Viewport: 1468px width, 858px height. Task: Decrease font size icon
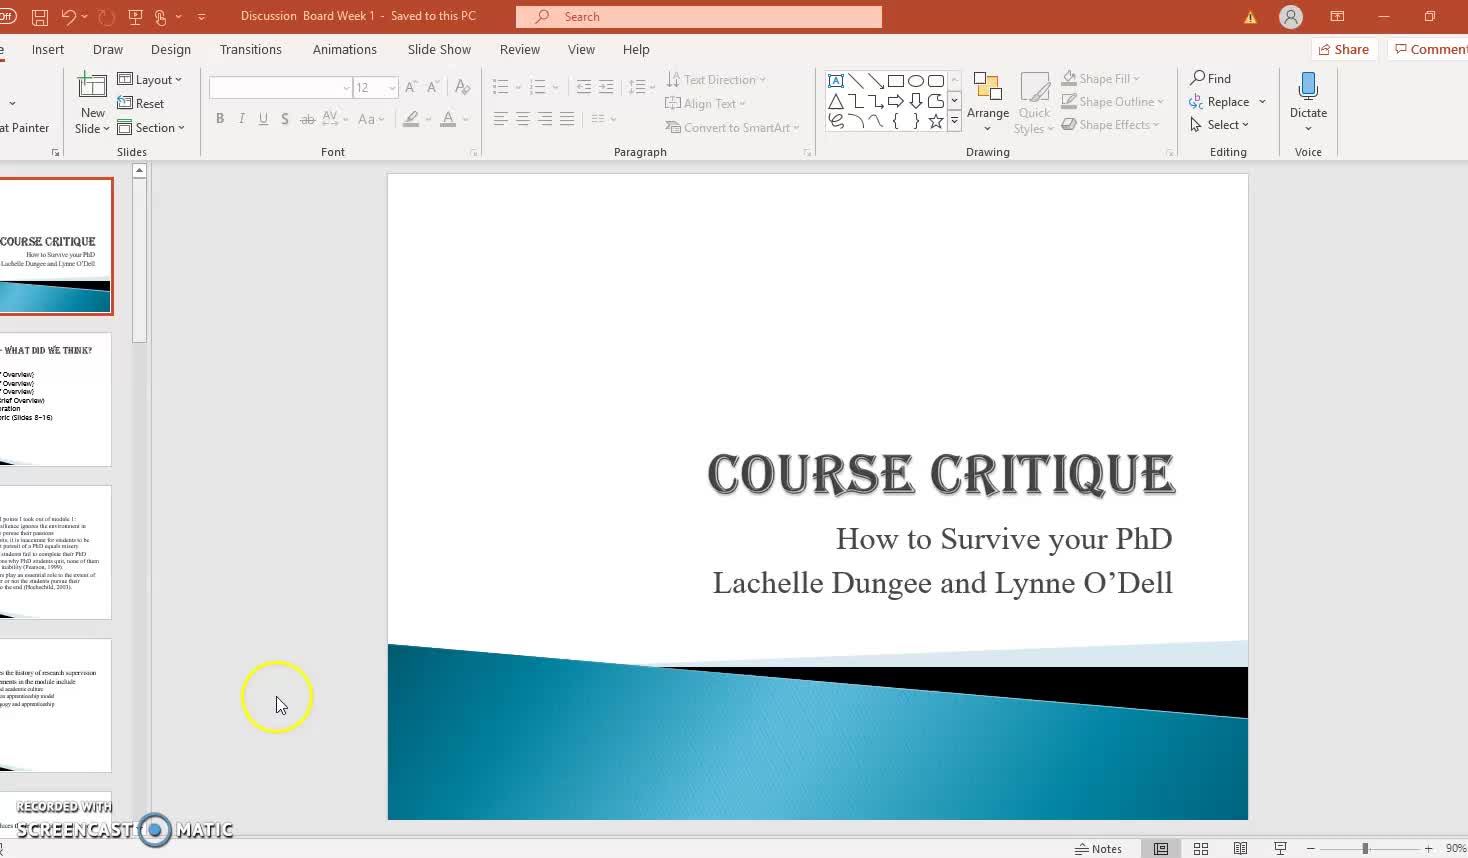(x=433, y=88)
